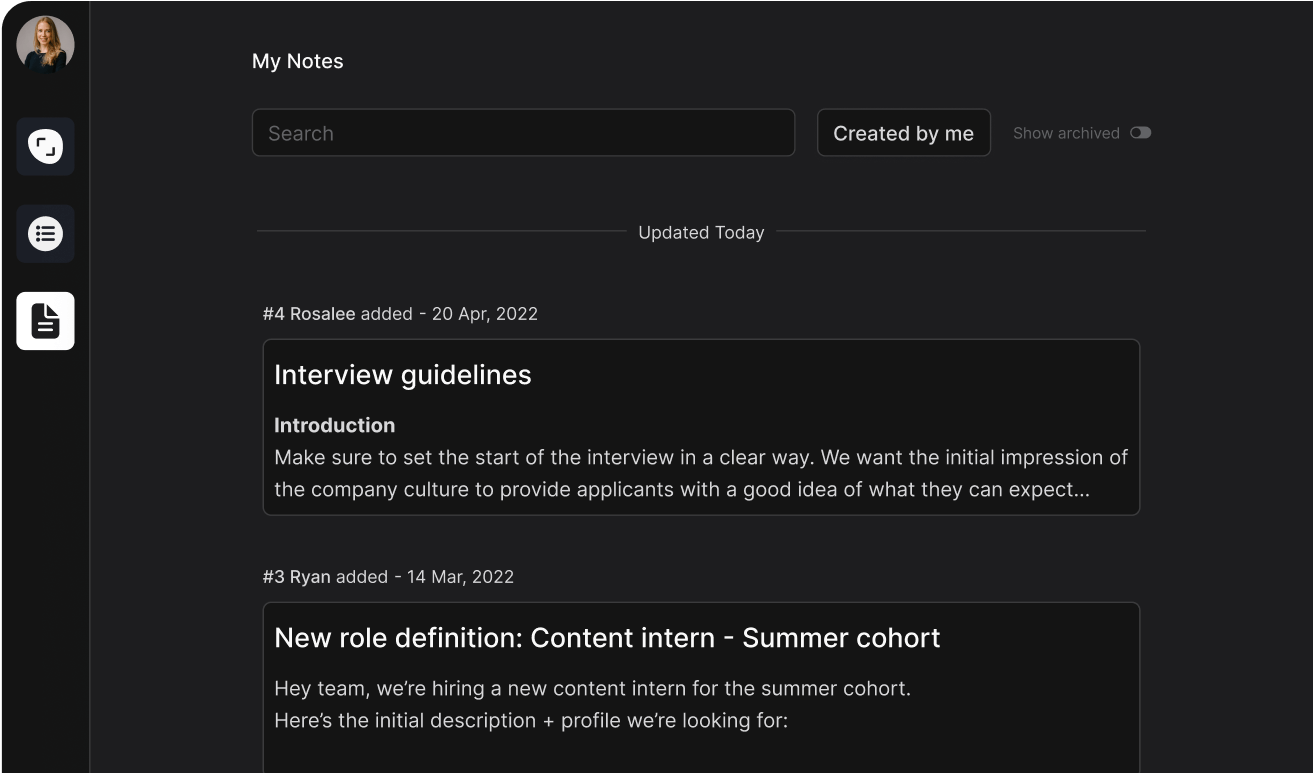
Task: Open the New role definition note title
Action: [606, 638]
